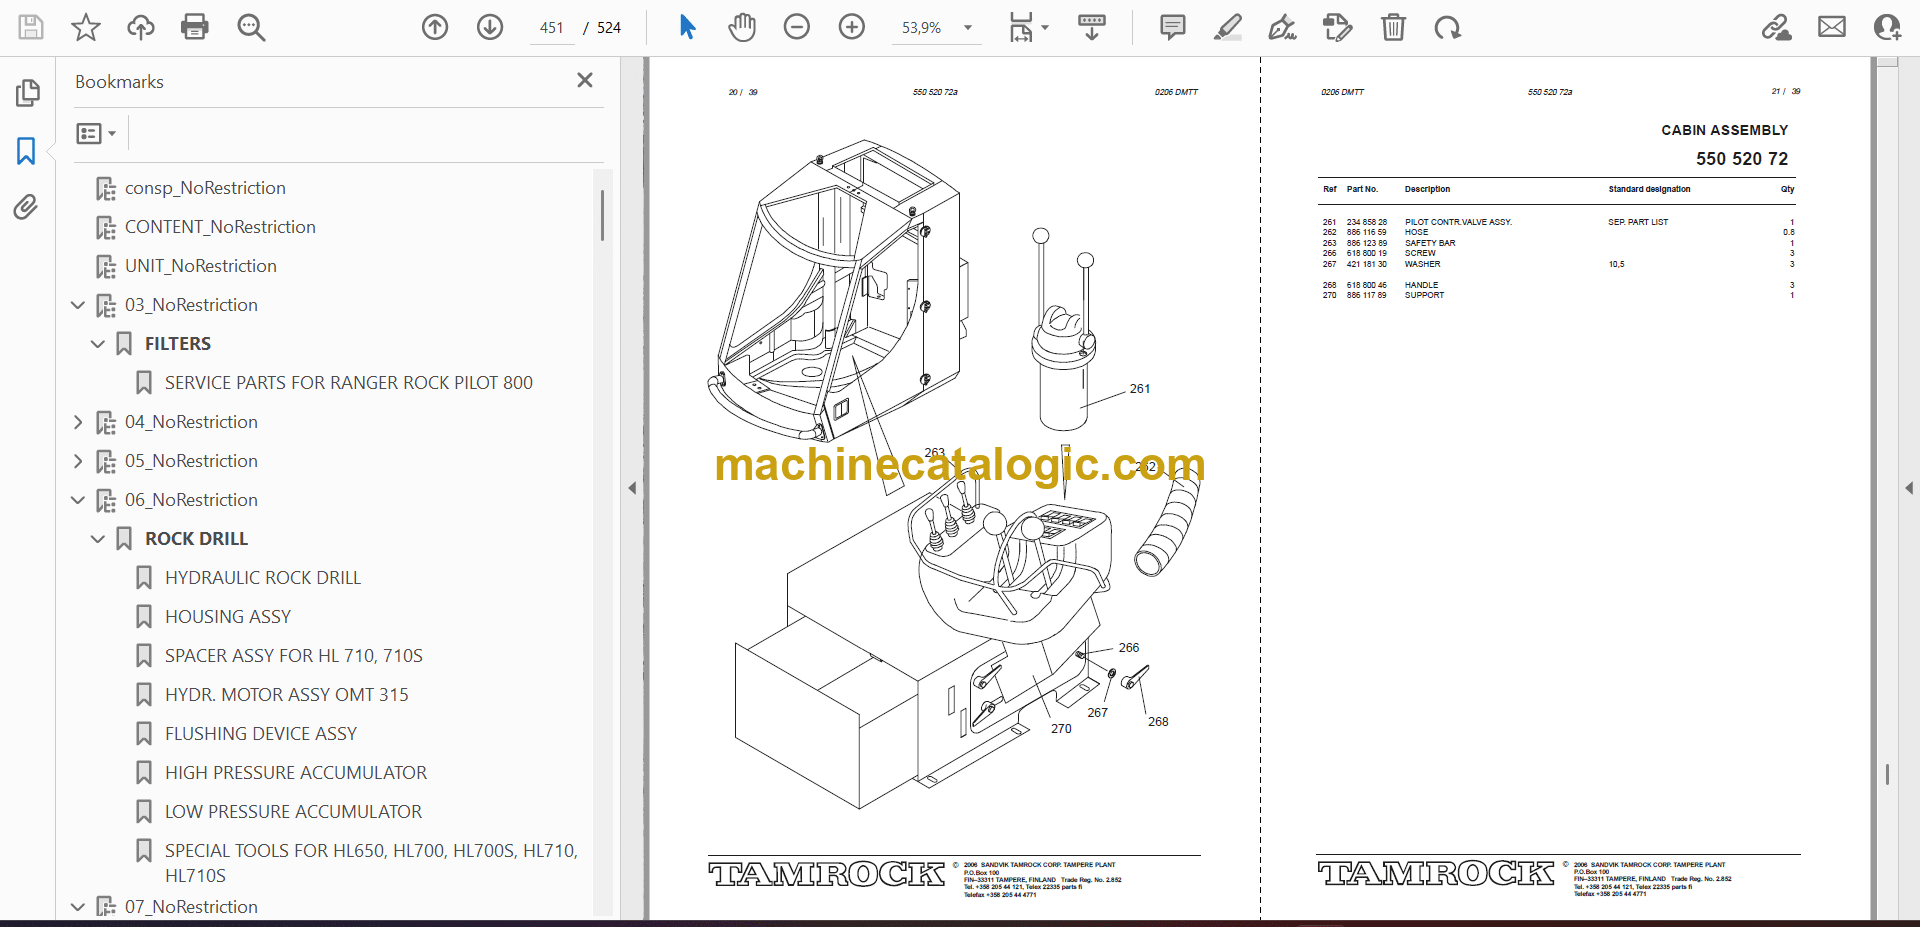The height and width of the screenshot is (927, 1920).
Task: Rotate the page view
Action: [1447, 27]
